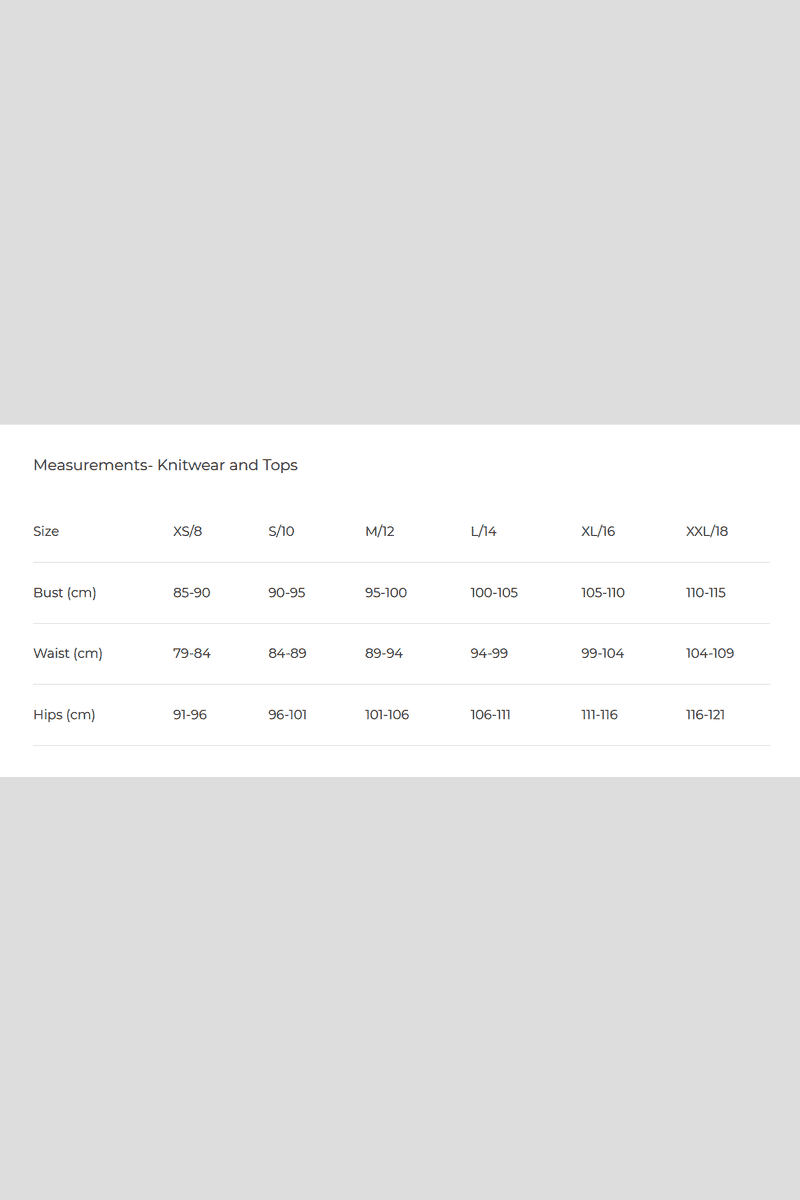Select bust measurement 110-115 cell
This screenshot has height=1200, width=800.
coord(706,593)
